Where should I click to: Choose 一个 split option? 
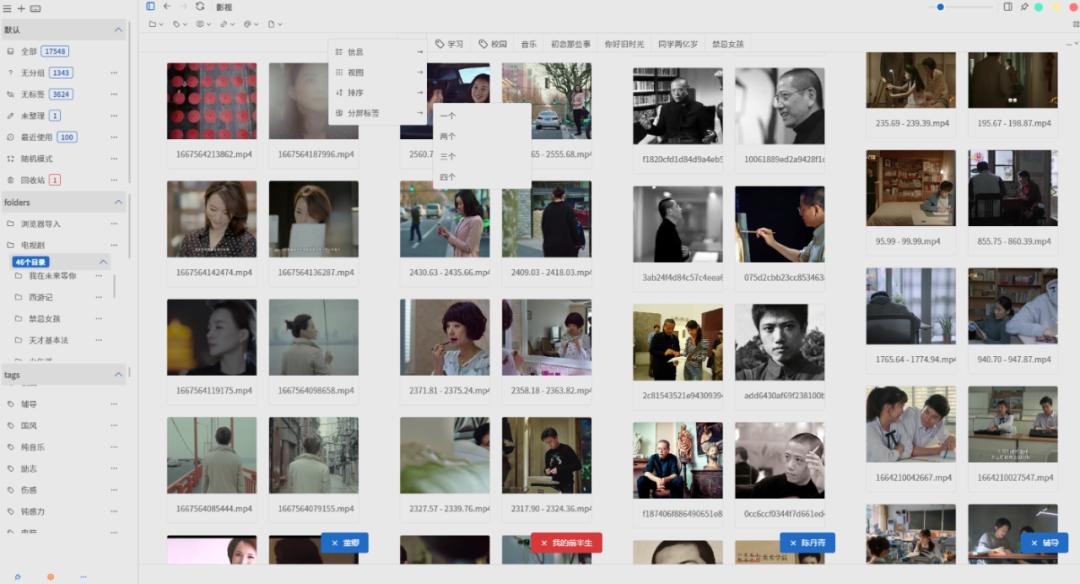(481, 116)
